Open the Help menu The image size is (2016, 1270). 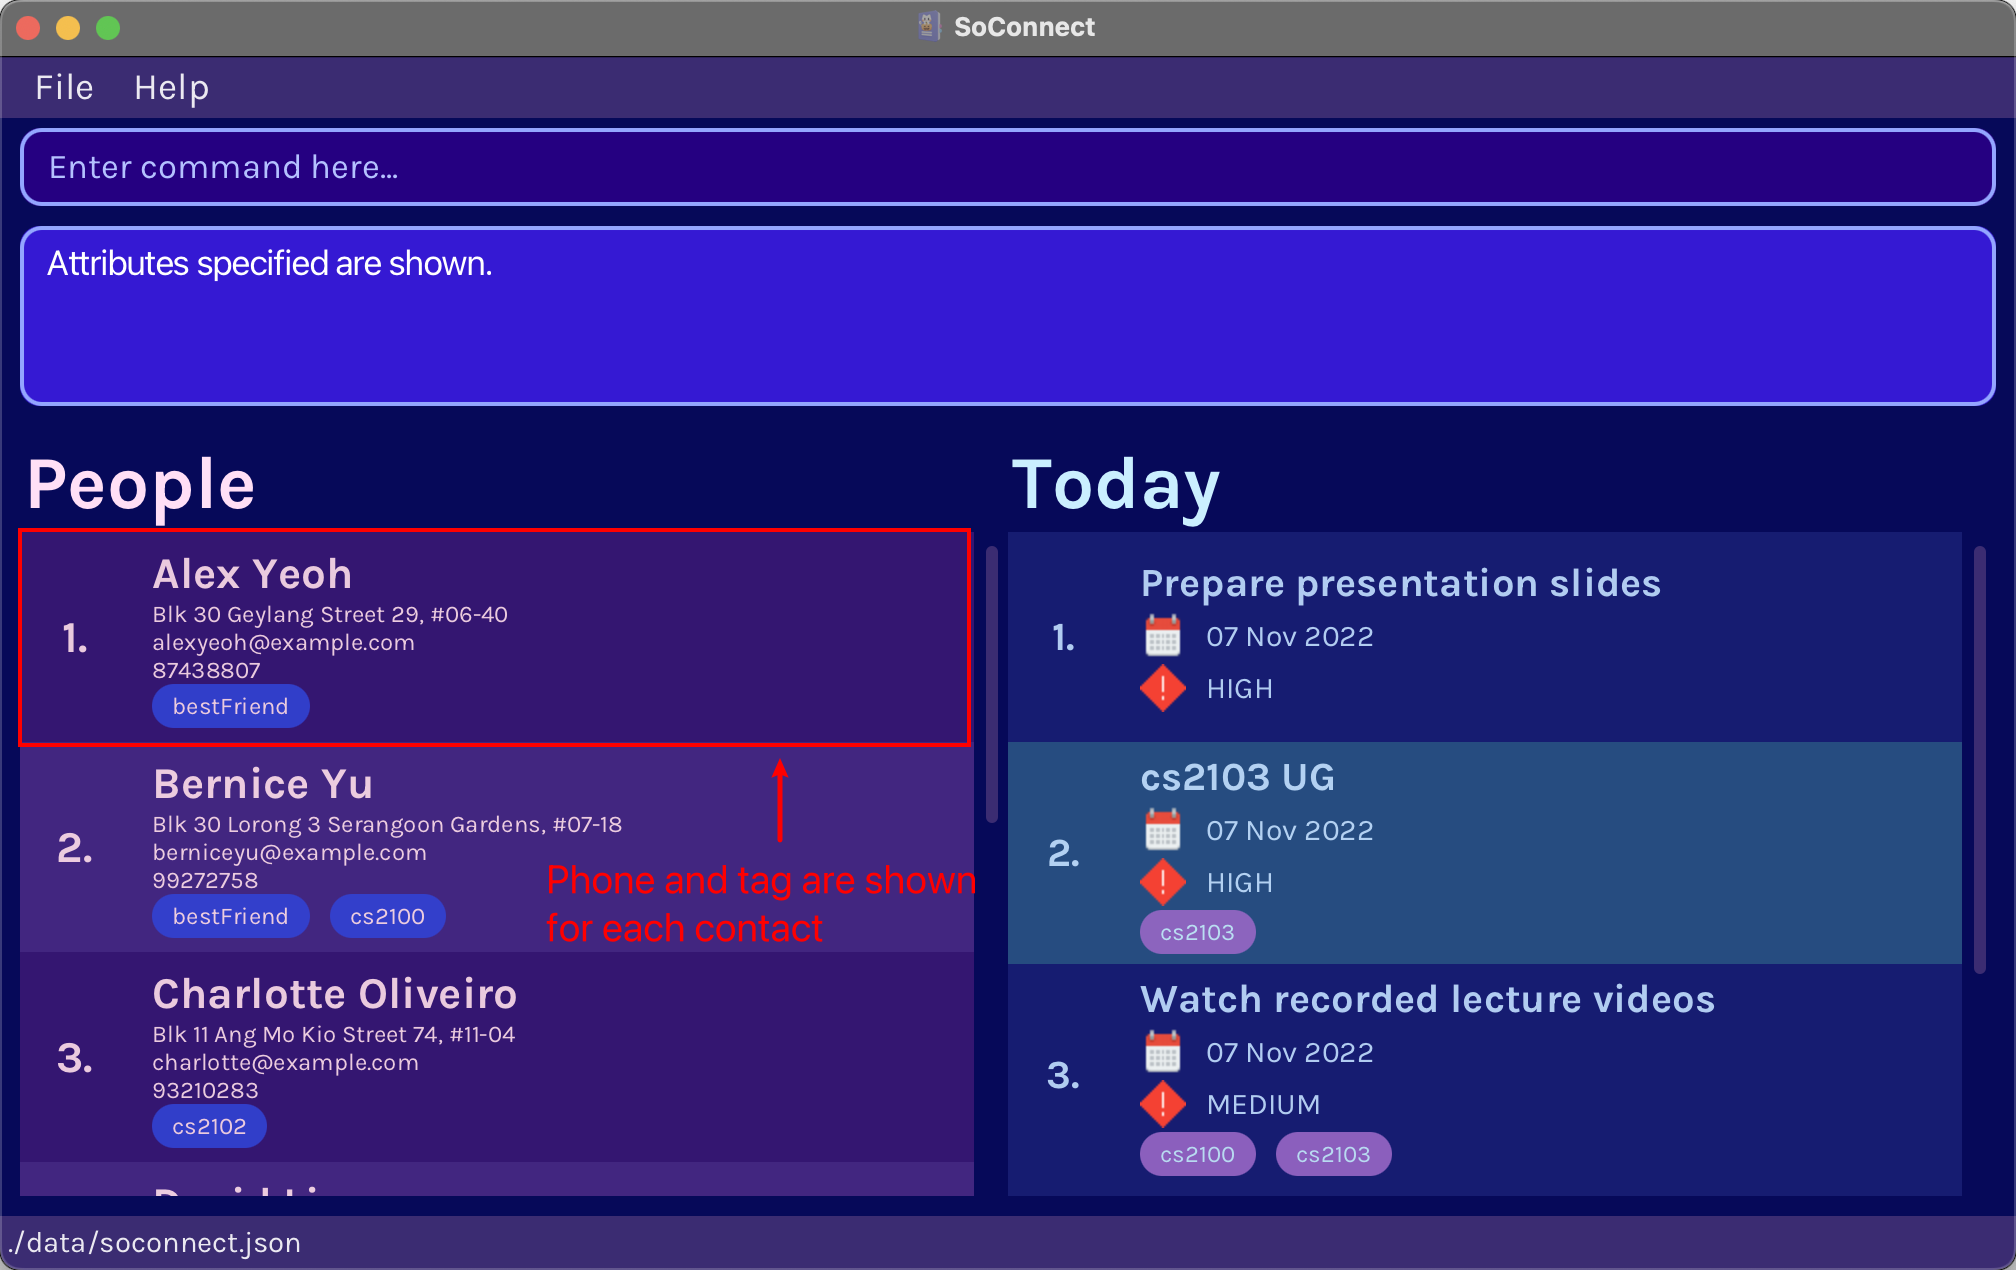click(172, 88)
